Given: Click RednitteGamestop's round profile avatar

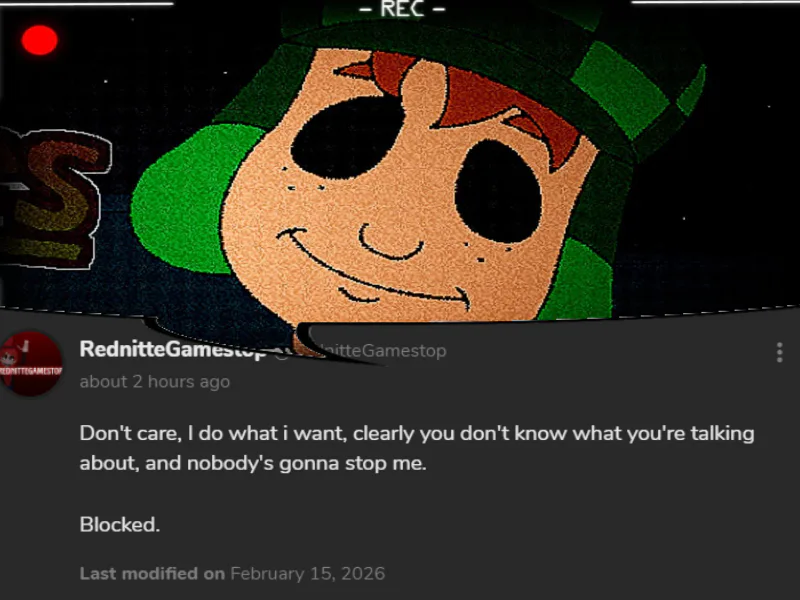Looking at the screenshot, I should tap(31, 364).
